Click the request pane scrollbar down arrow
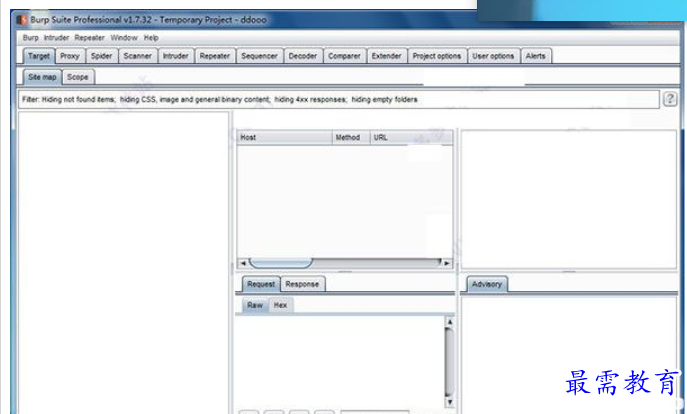Image resolution: width=687 pixels, height=414 pixels. click(x=449, y=402)
